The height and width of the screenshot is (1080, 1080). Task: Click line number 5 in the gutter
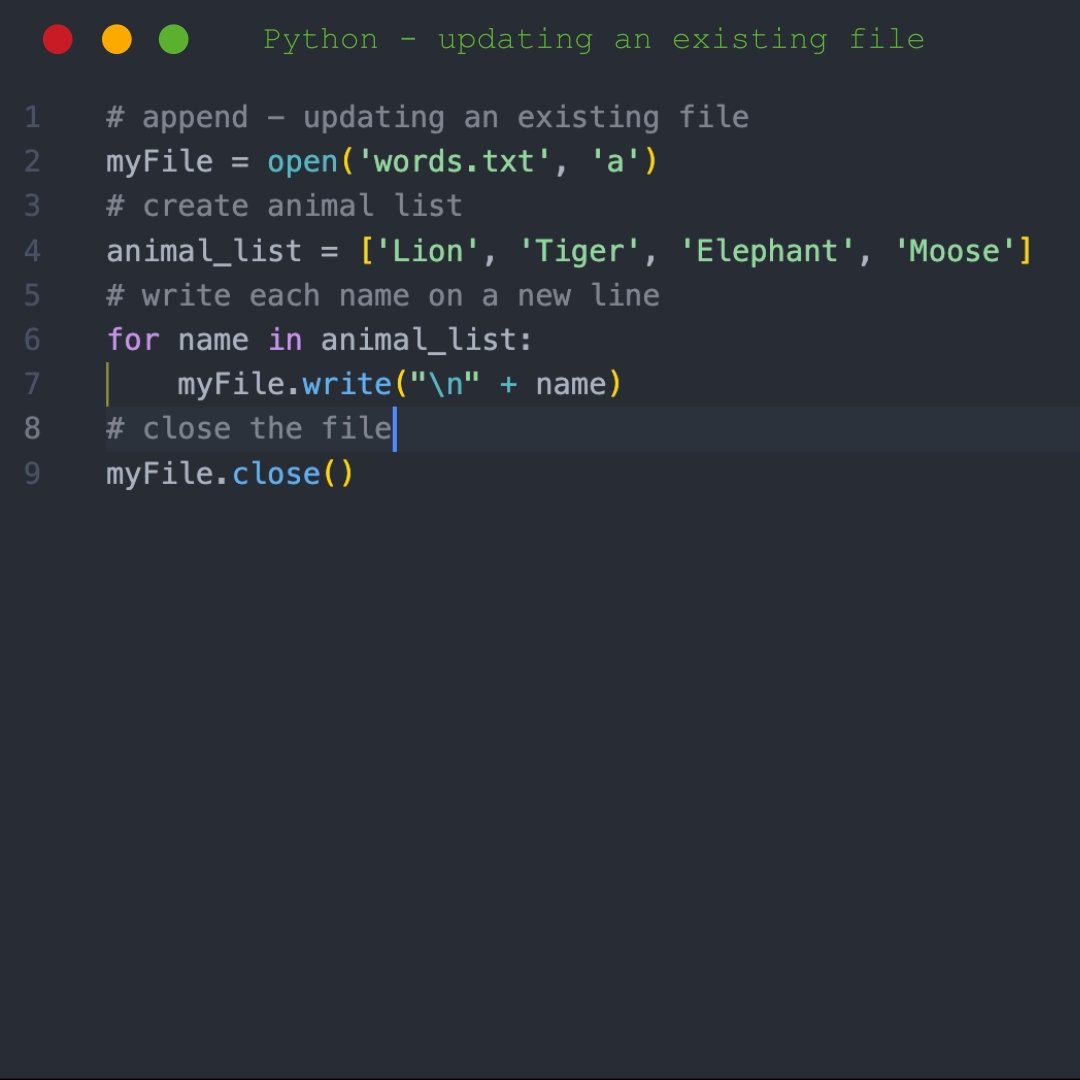tap(32, 295)
